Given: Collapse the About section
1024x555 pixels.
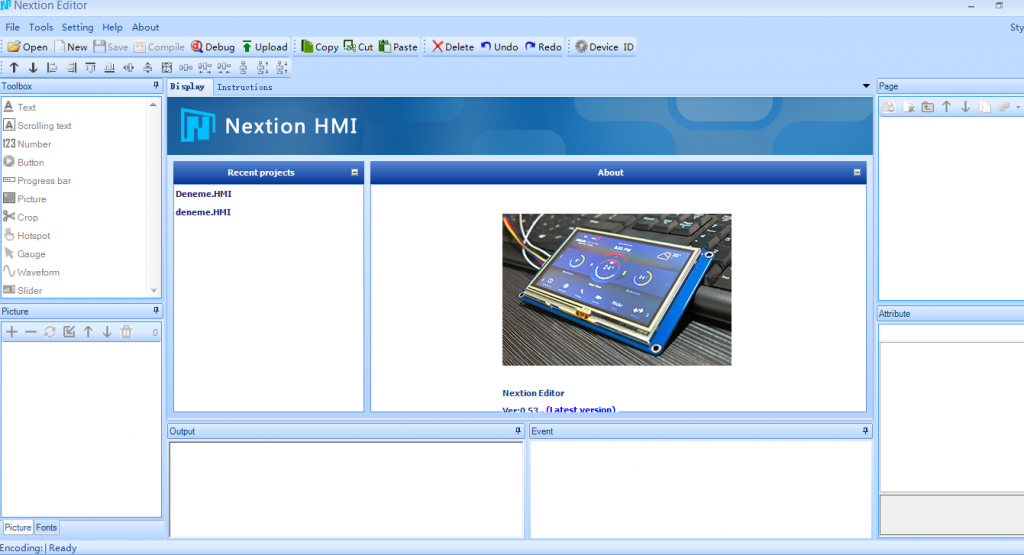Looking at the screenshot, I should tap(857, 172).
